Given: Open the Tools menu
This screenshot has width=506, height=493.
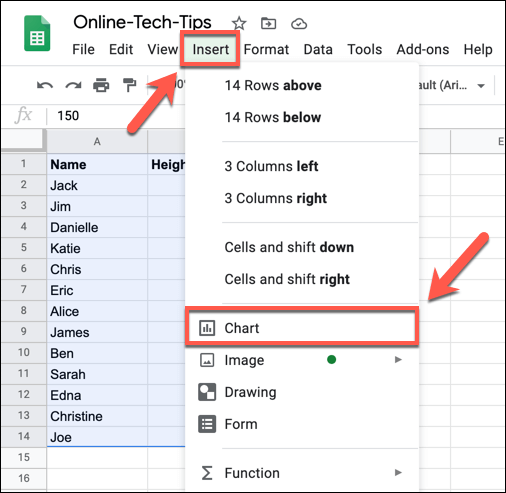Looking at the screenshot, I should click(365, 49).
